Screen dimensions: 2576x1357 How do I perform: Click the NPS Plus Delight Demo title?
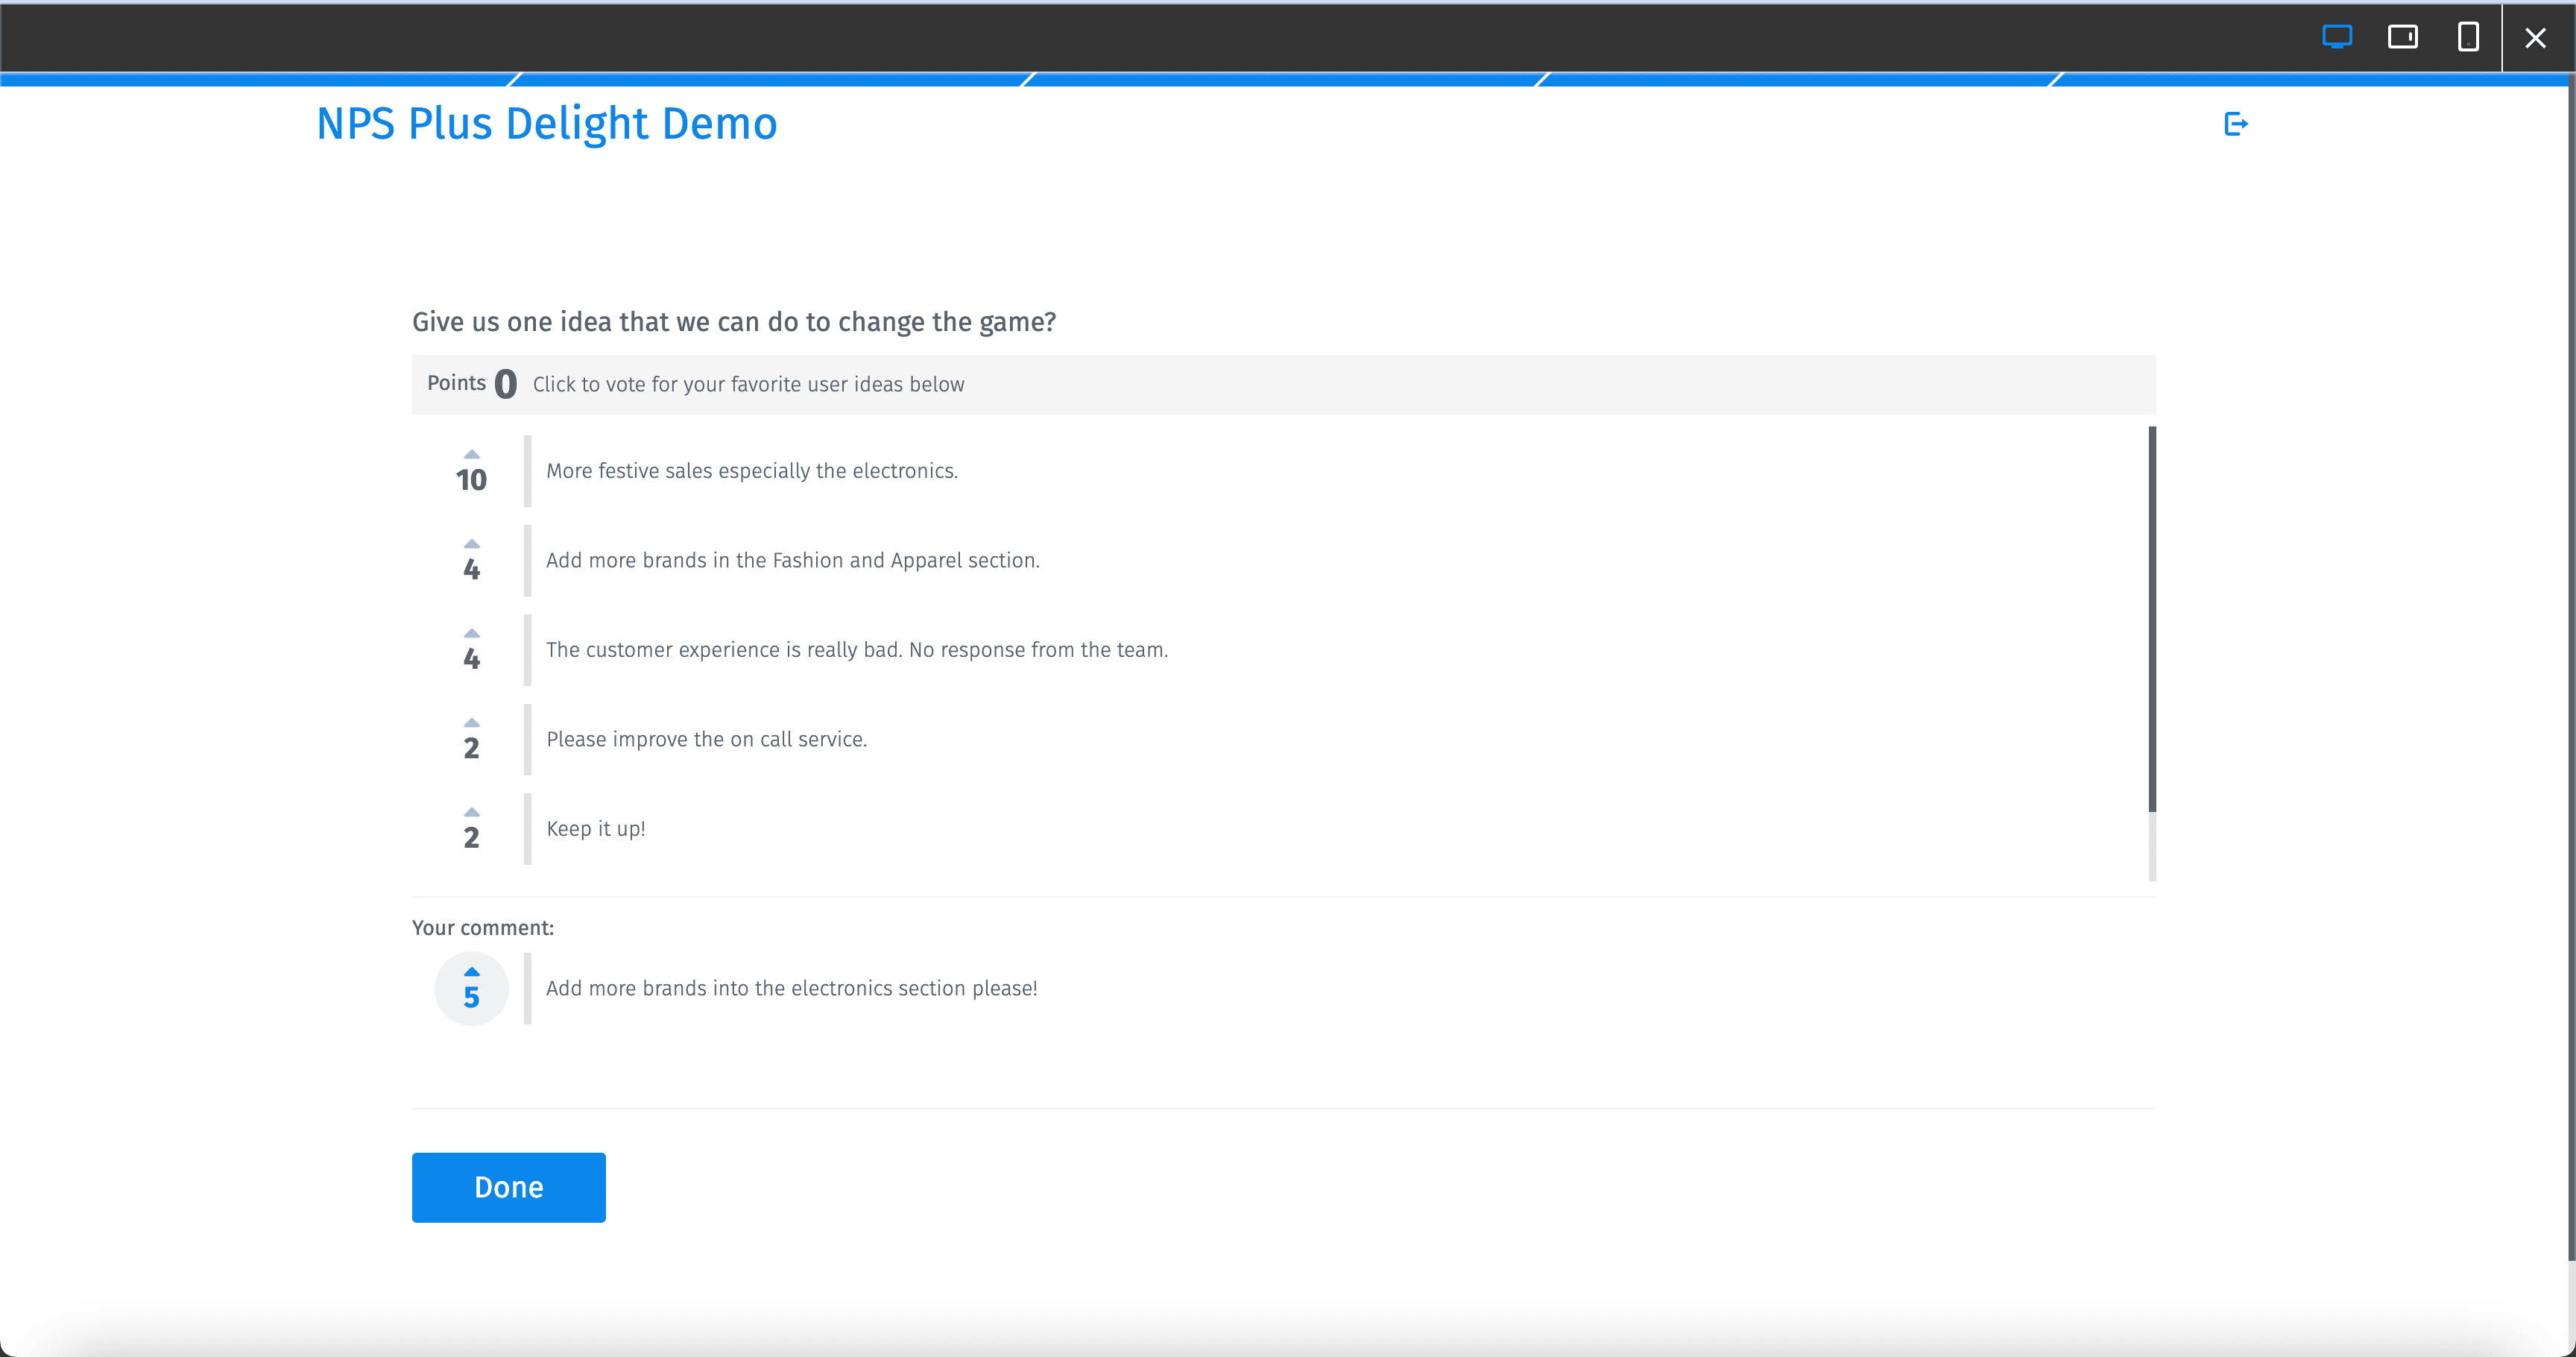(x=546, y=124)
